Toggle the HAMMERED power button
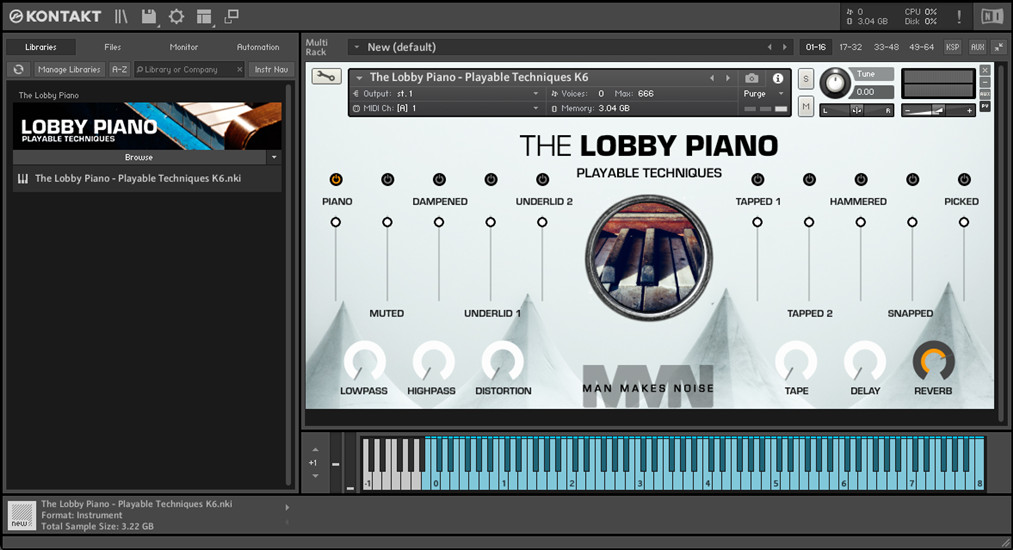Viewport: 1013px width, 550px height. pos(861,180)
